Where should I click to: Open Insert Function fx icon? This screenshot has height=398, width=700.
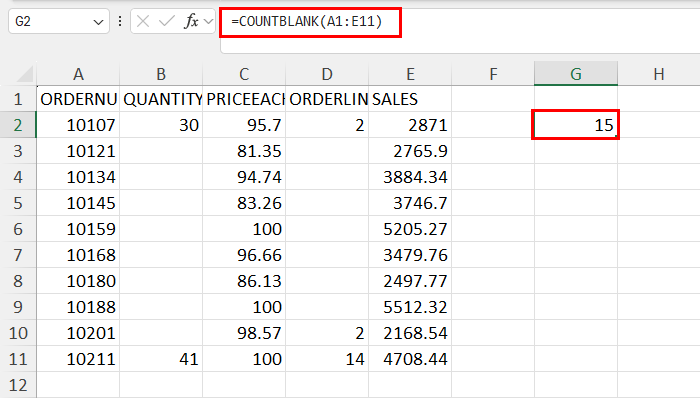tap(191, 21)
